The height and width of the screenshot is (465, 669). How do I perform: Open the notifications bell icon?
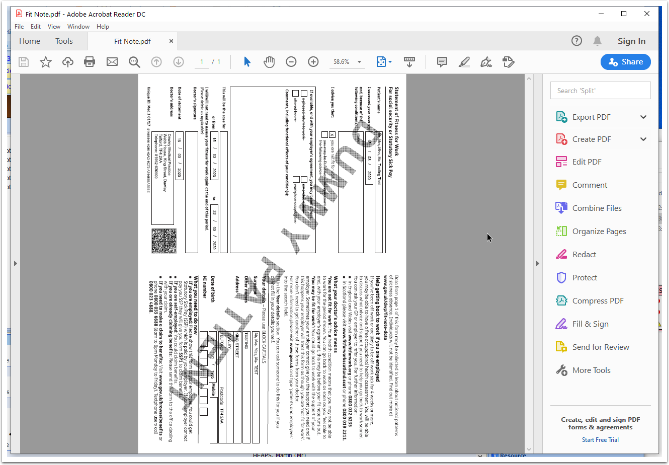(x=597, y=41)
